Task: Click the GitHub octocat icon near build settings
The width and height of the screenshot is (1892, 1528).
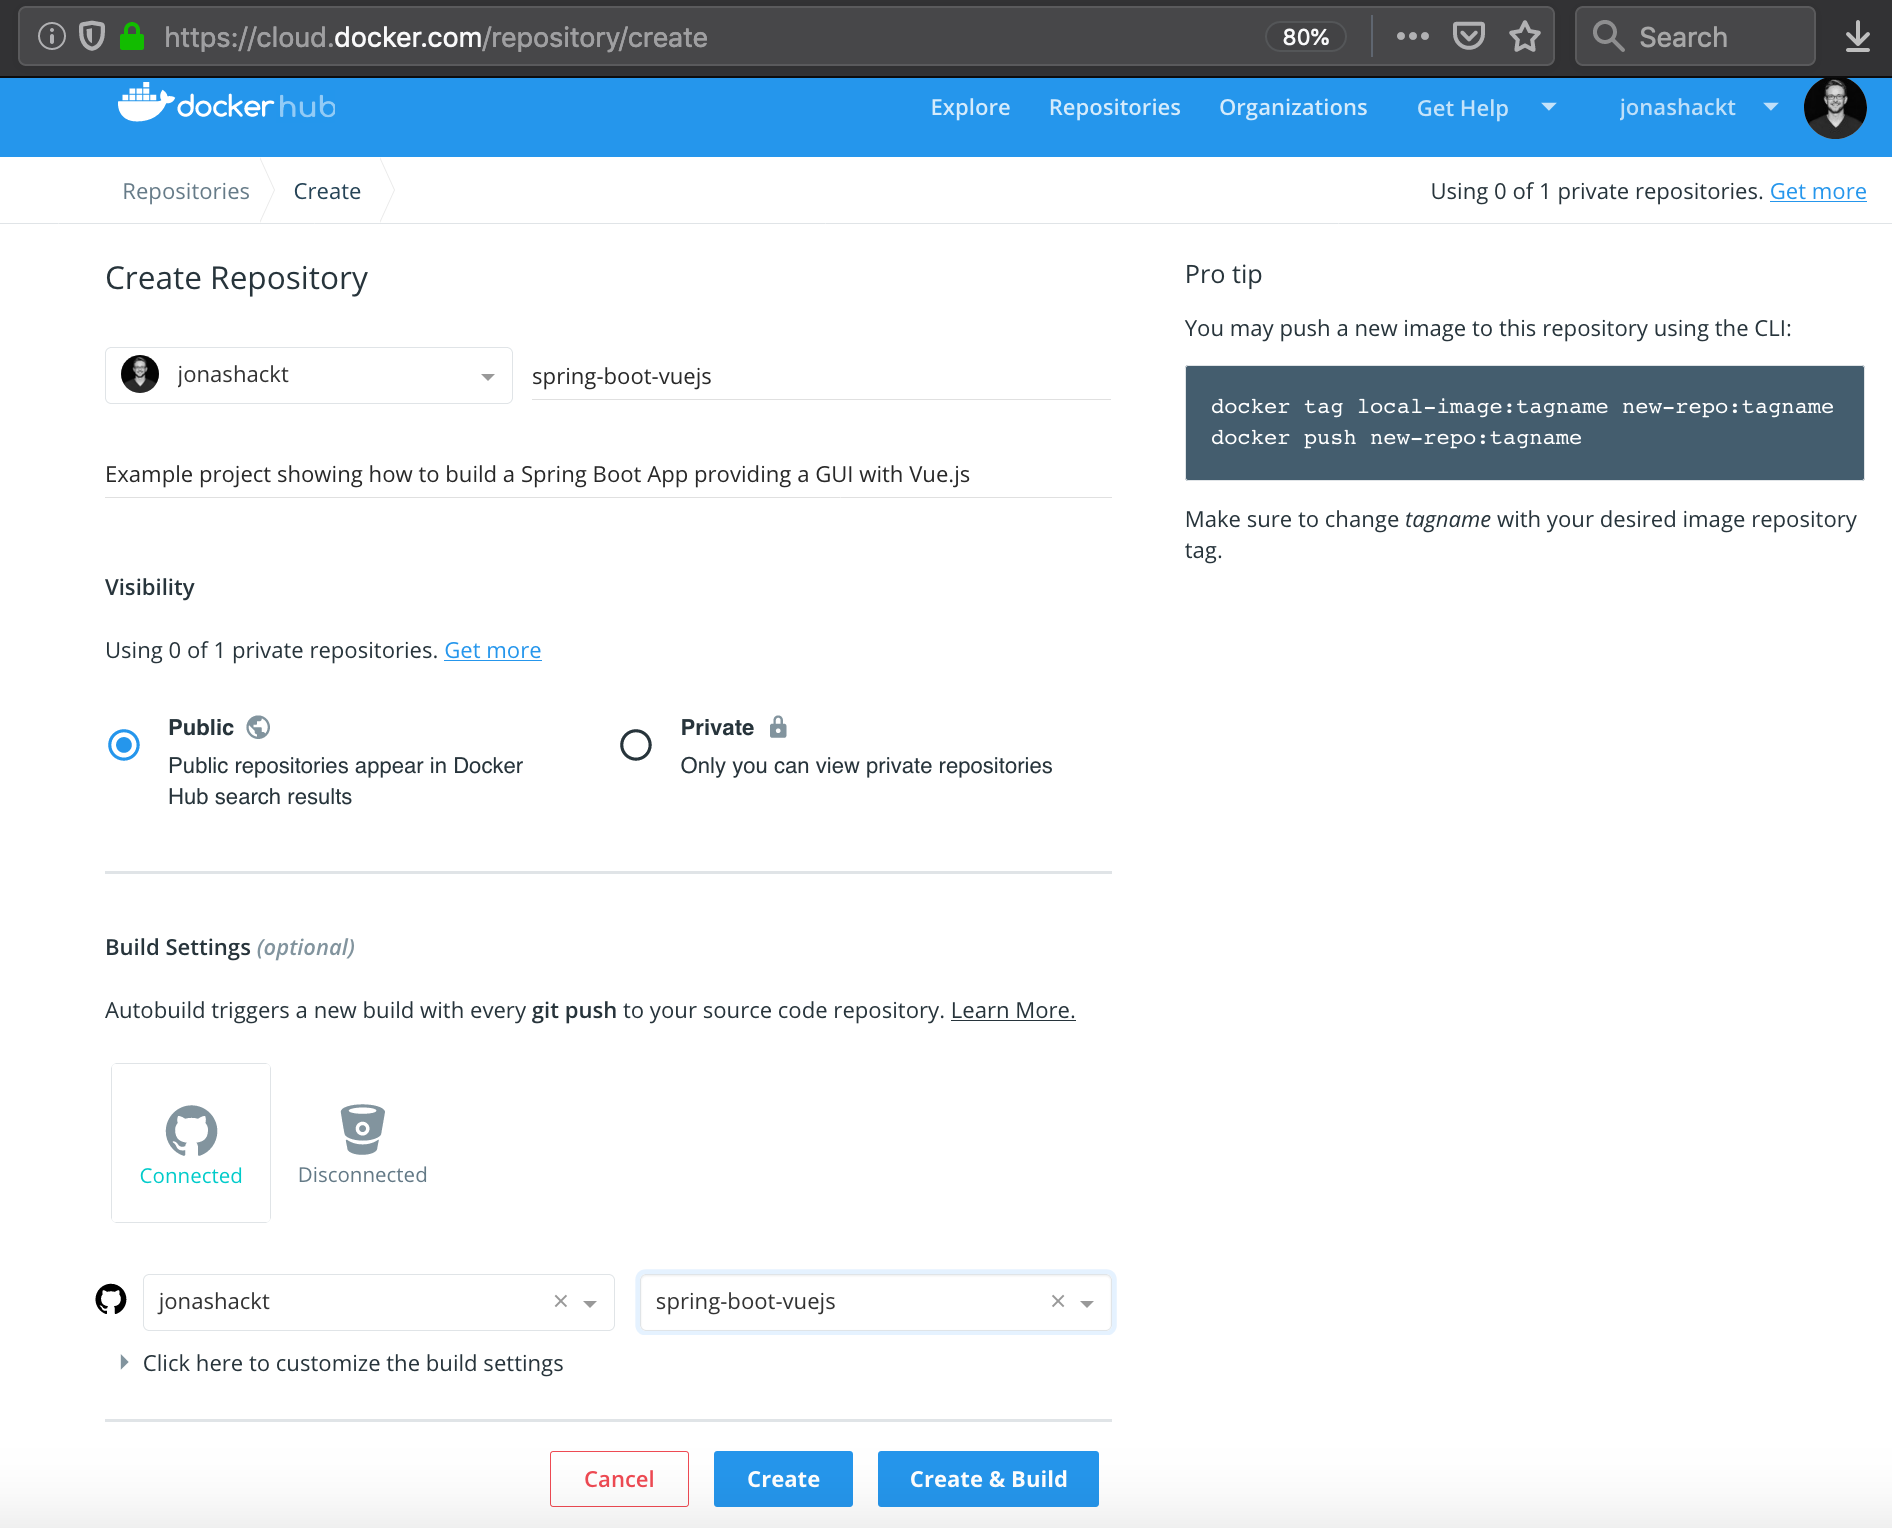Action: [x=112, y=1300]
